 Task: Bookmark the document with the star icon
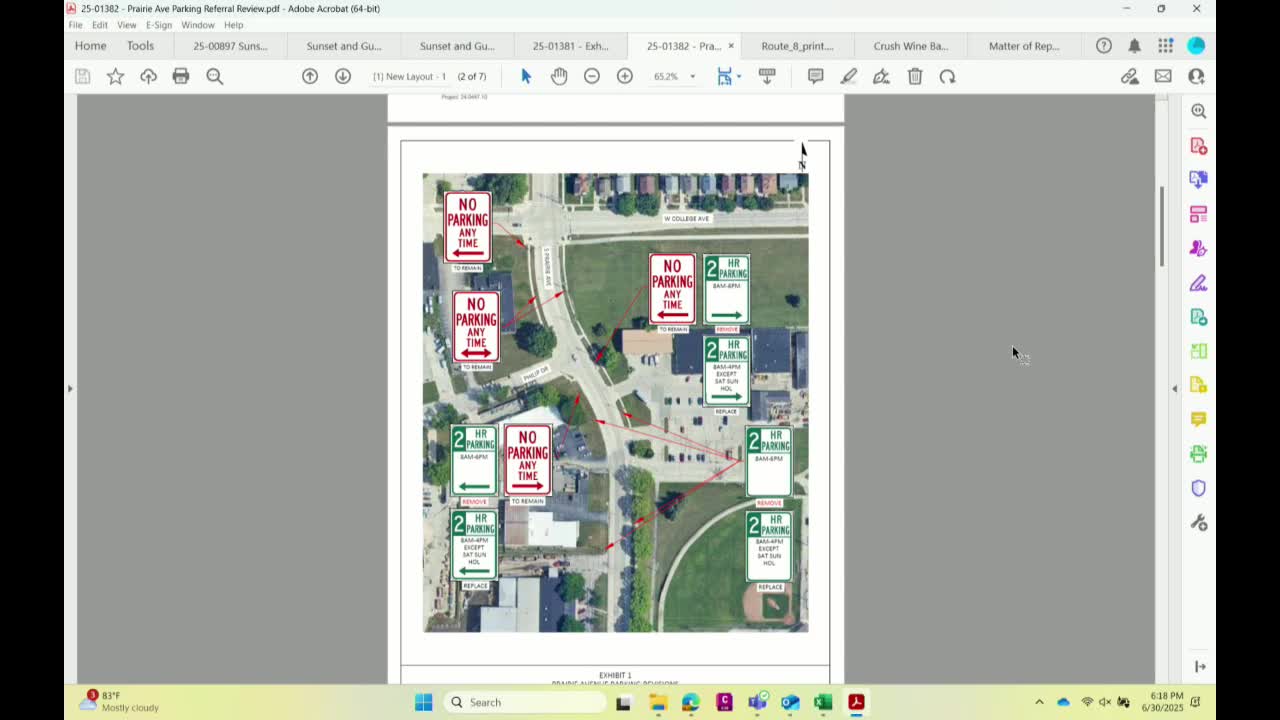coord(116,76)
